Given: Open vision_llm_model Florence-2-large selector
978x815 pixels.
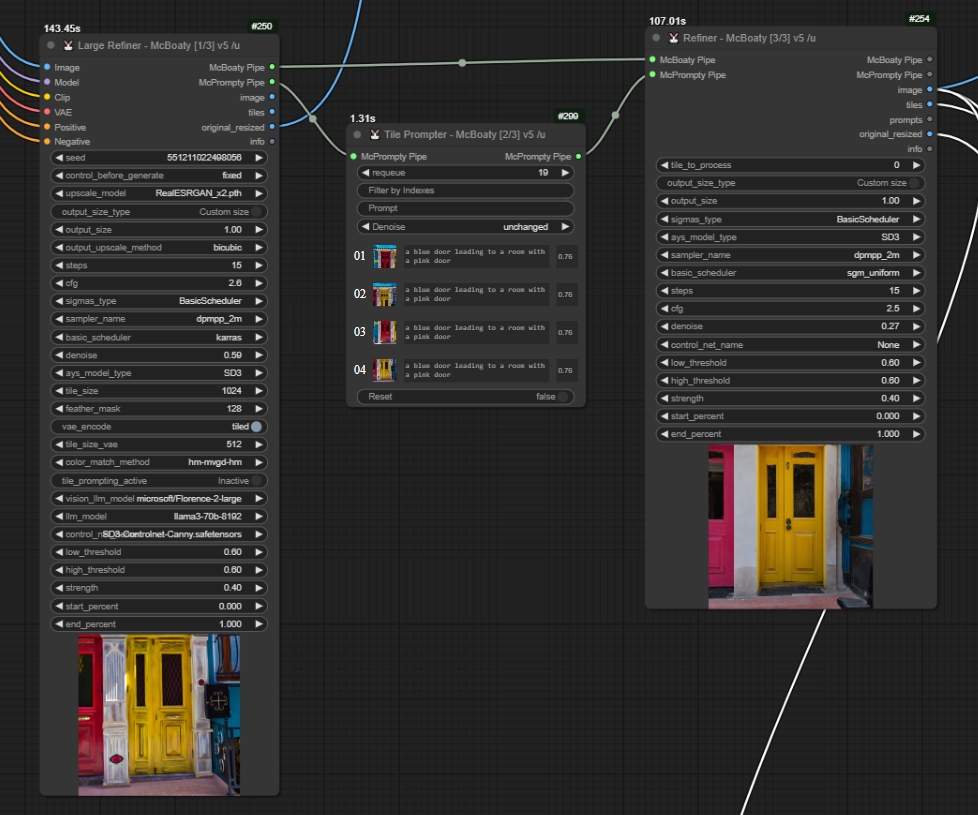Looking at the screenshot, I should tap(158, 499).
